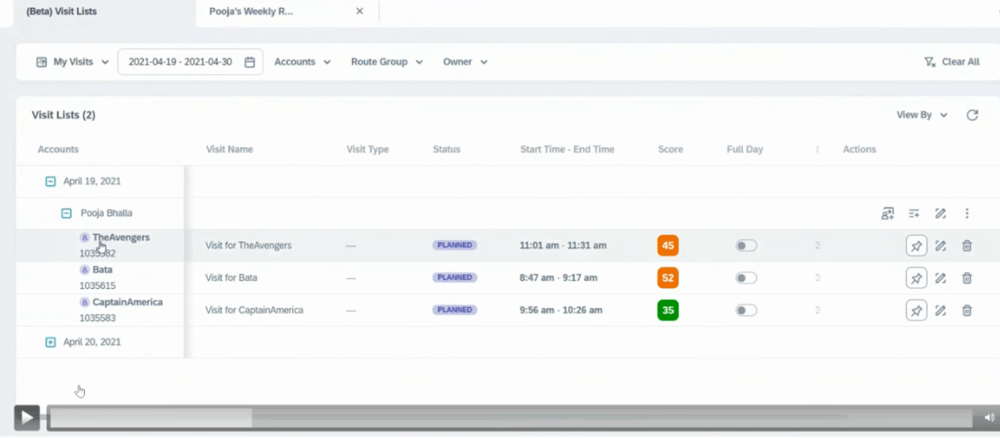
Task: Expand the Accounts filter dropdown
Action: pos(302,62)
